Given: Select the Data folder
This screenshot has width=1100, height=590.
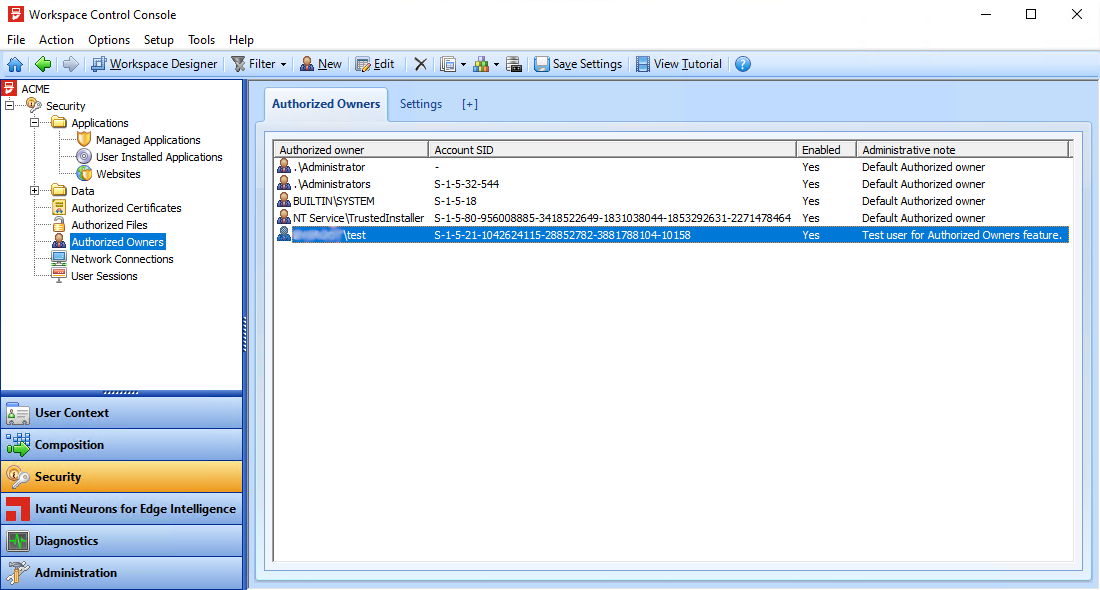Looking at the screenshot, I should (82, 191).
